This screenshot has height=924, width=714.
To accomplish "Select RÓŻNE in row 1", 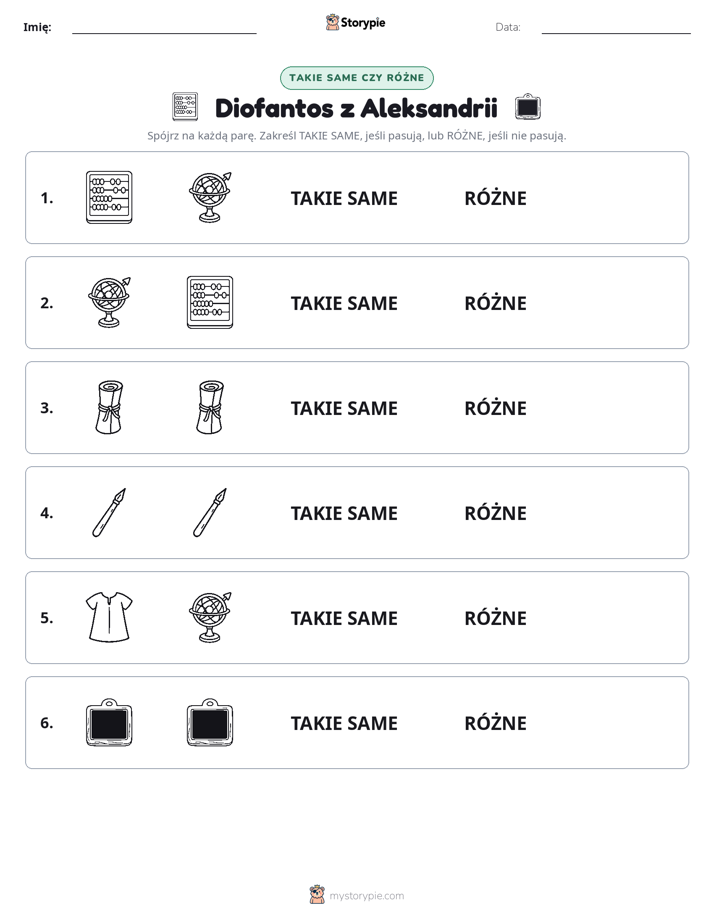I will click(x=495, y=199).
